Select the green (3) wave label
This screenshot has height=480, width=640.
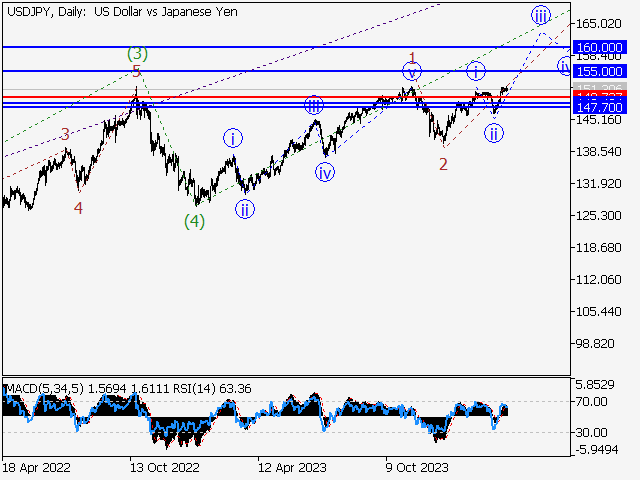click(x=137, y=52)
